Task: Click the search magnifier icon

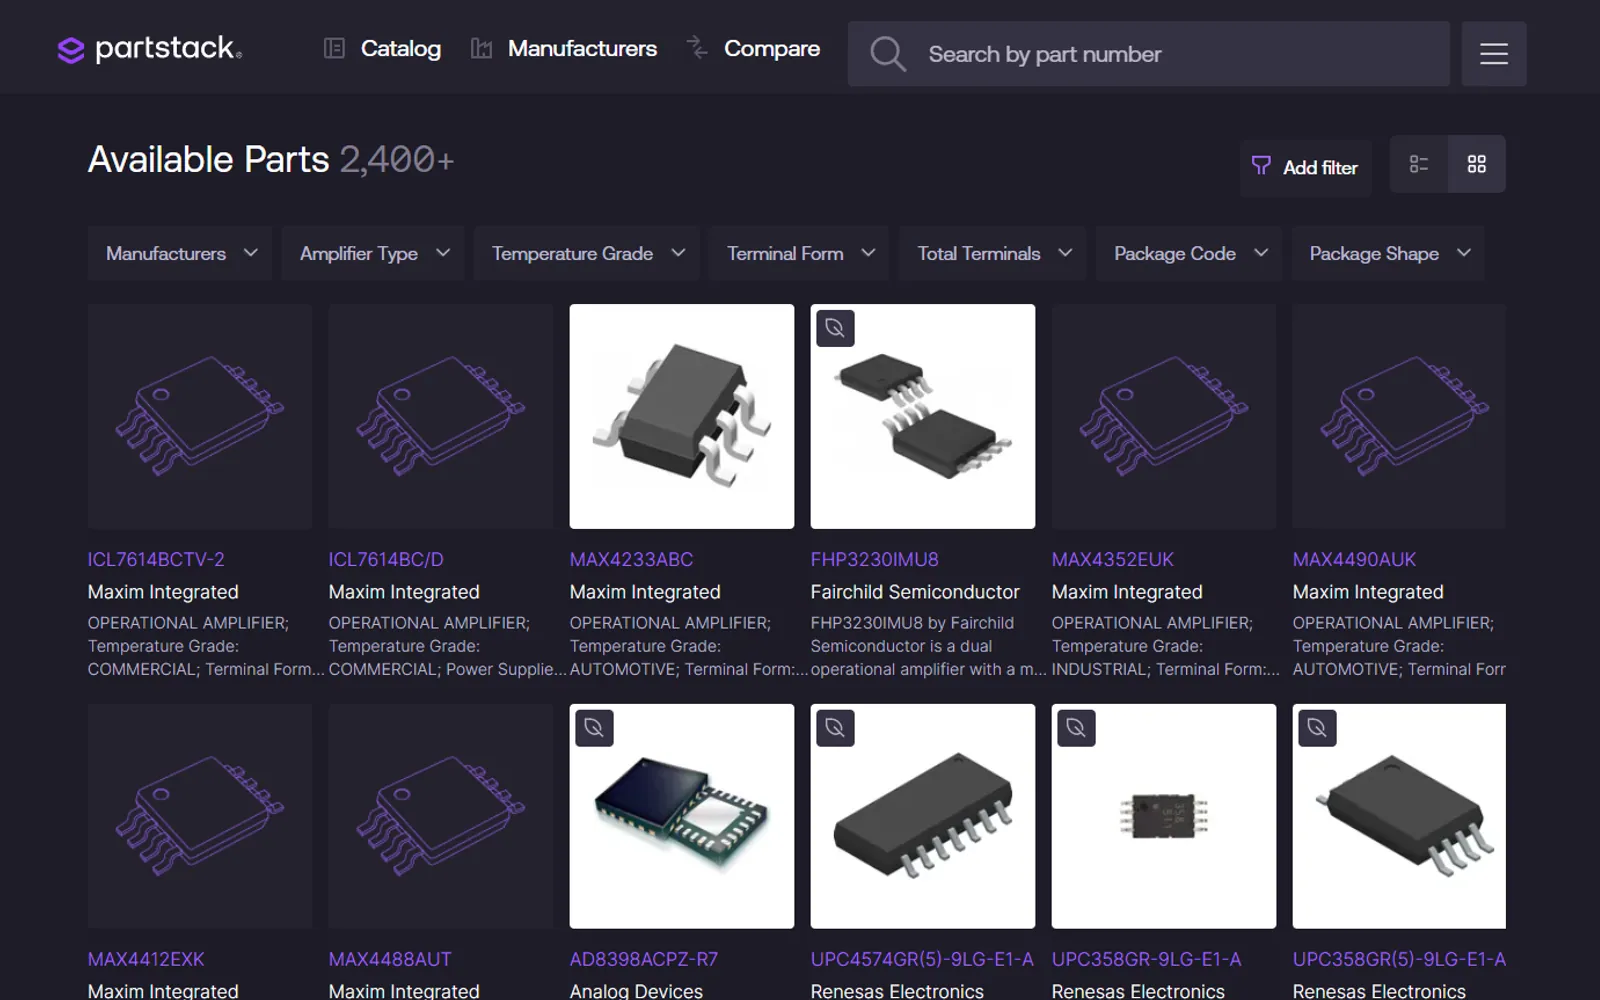Action: pyautogui.click(x=887, y=54)
